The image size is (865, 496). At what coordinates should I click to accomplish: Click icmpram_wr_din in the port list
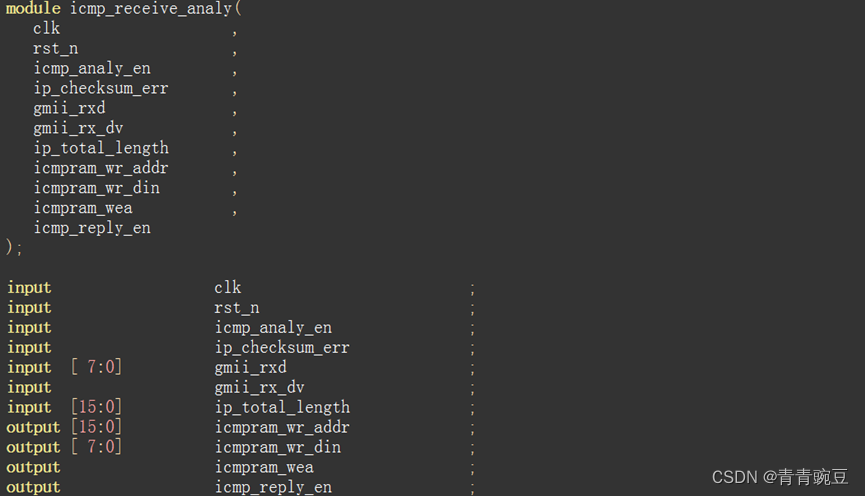(x=96, y=188)
